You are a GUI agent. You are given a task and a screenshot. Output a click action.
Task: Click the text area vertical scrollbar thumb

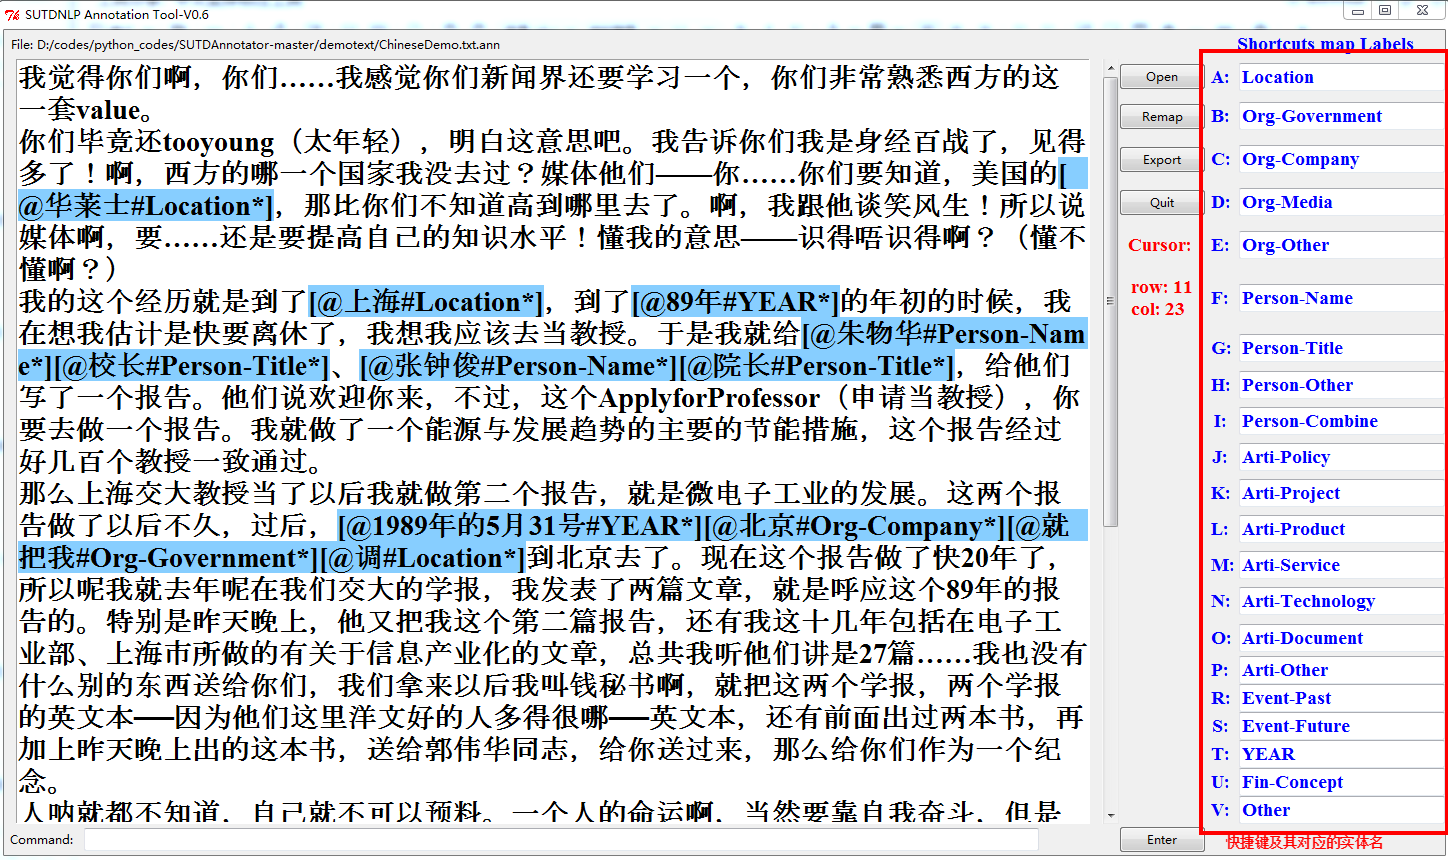(x=1110, y=301)
